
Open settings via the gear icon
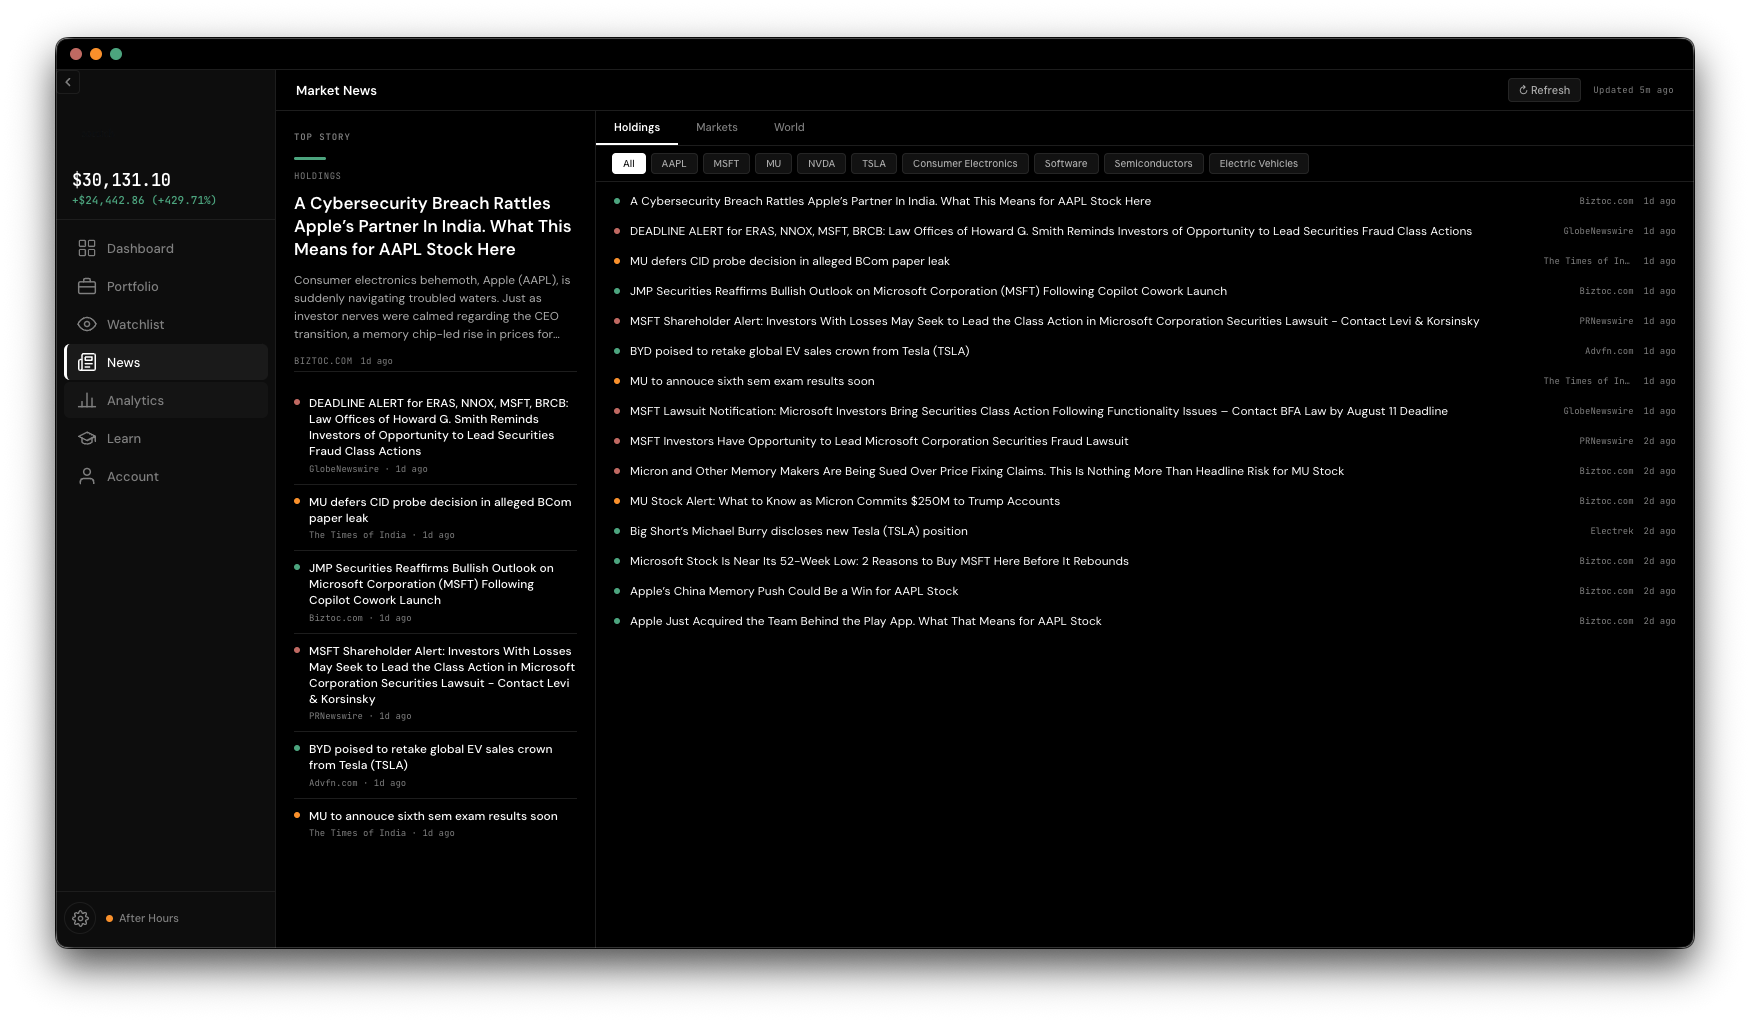(x=81, y=918)
